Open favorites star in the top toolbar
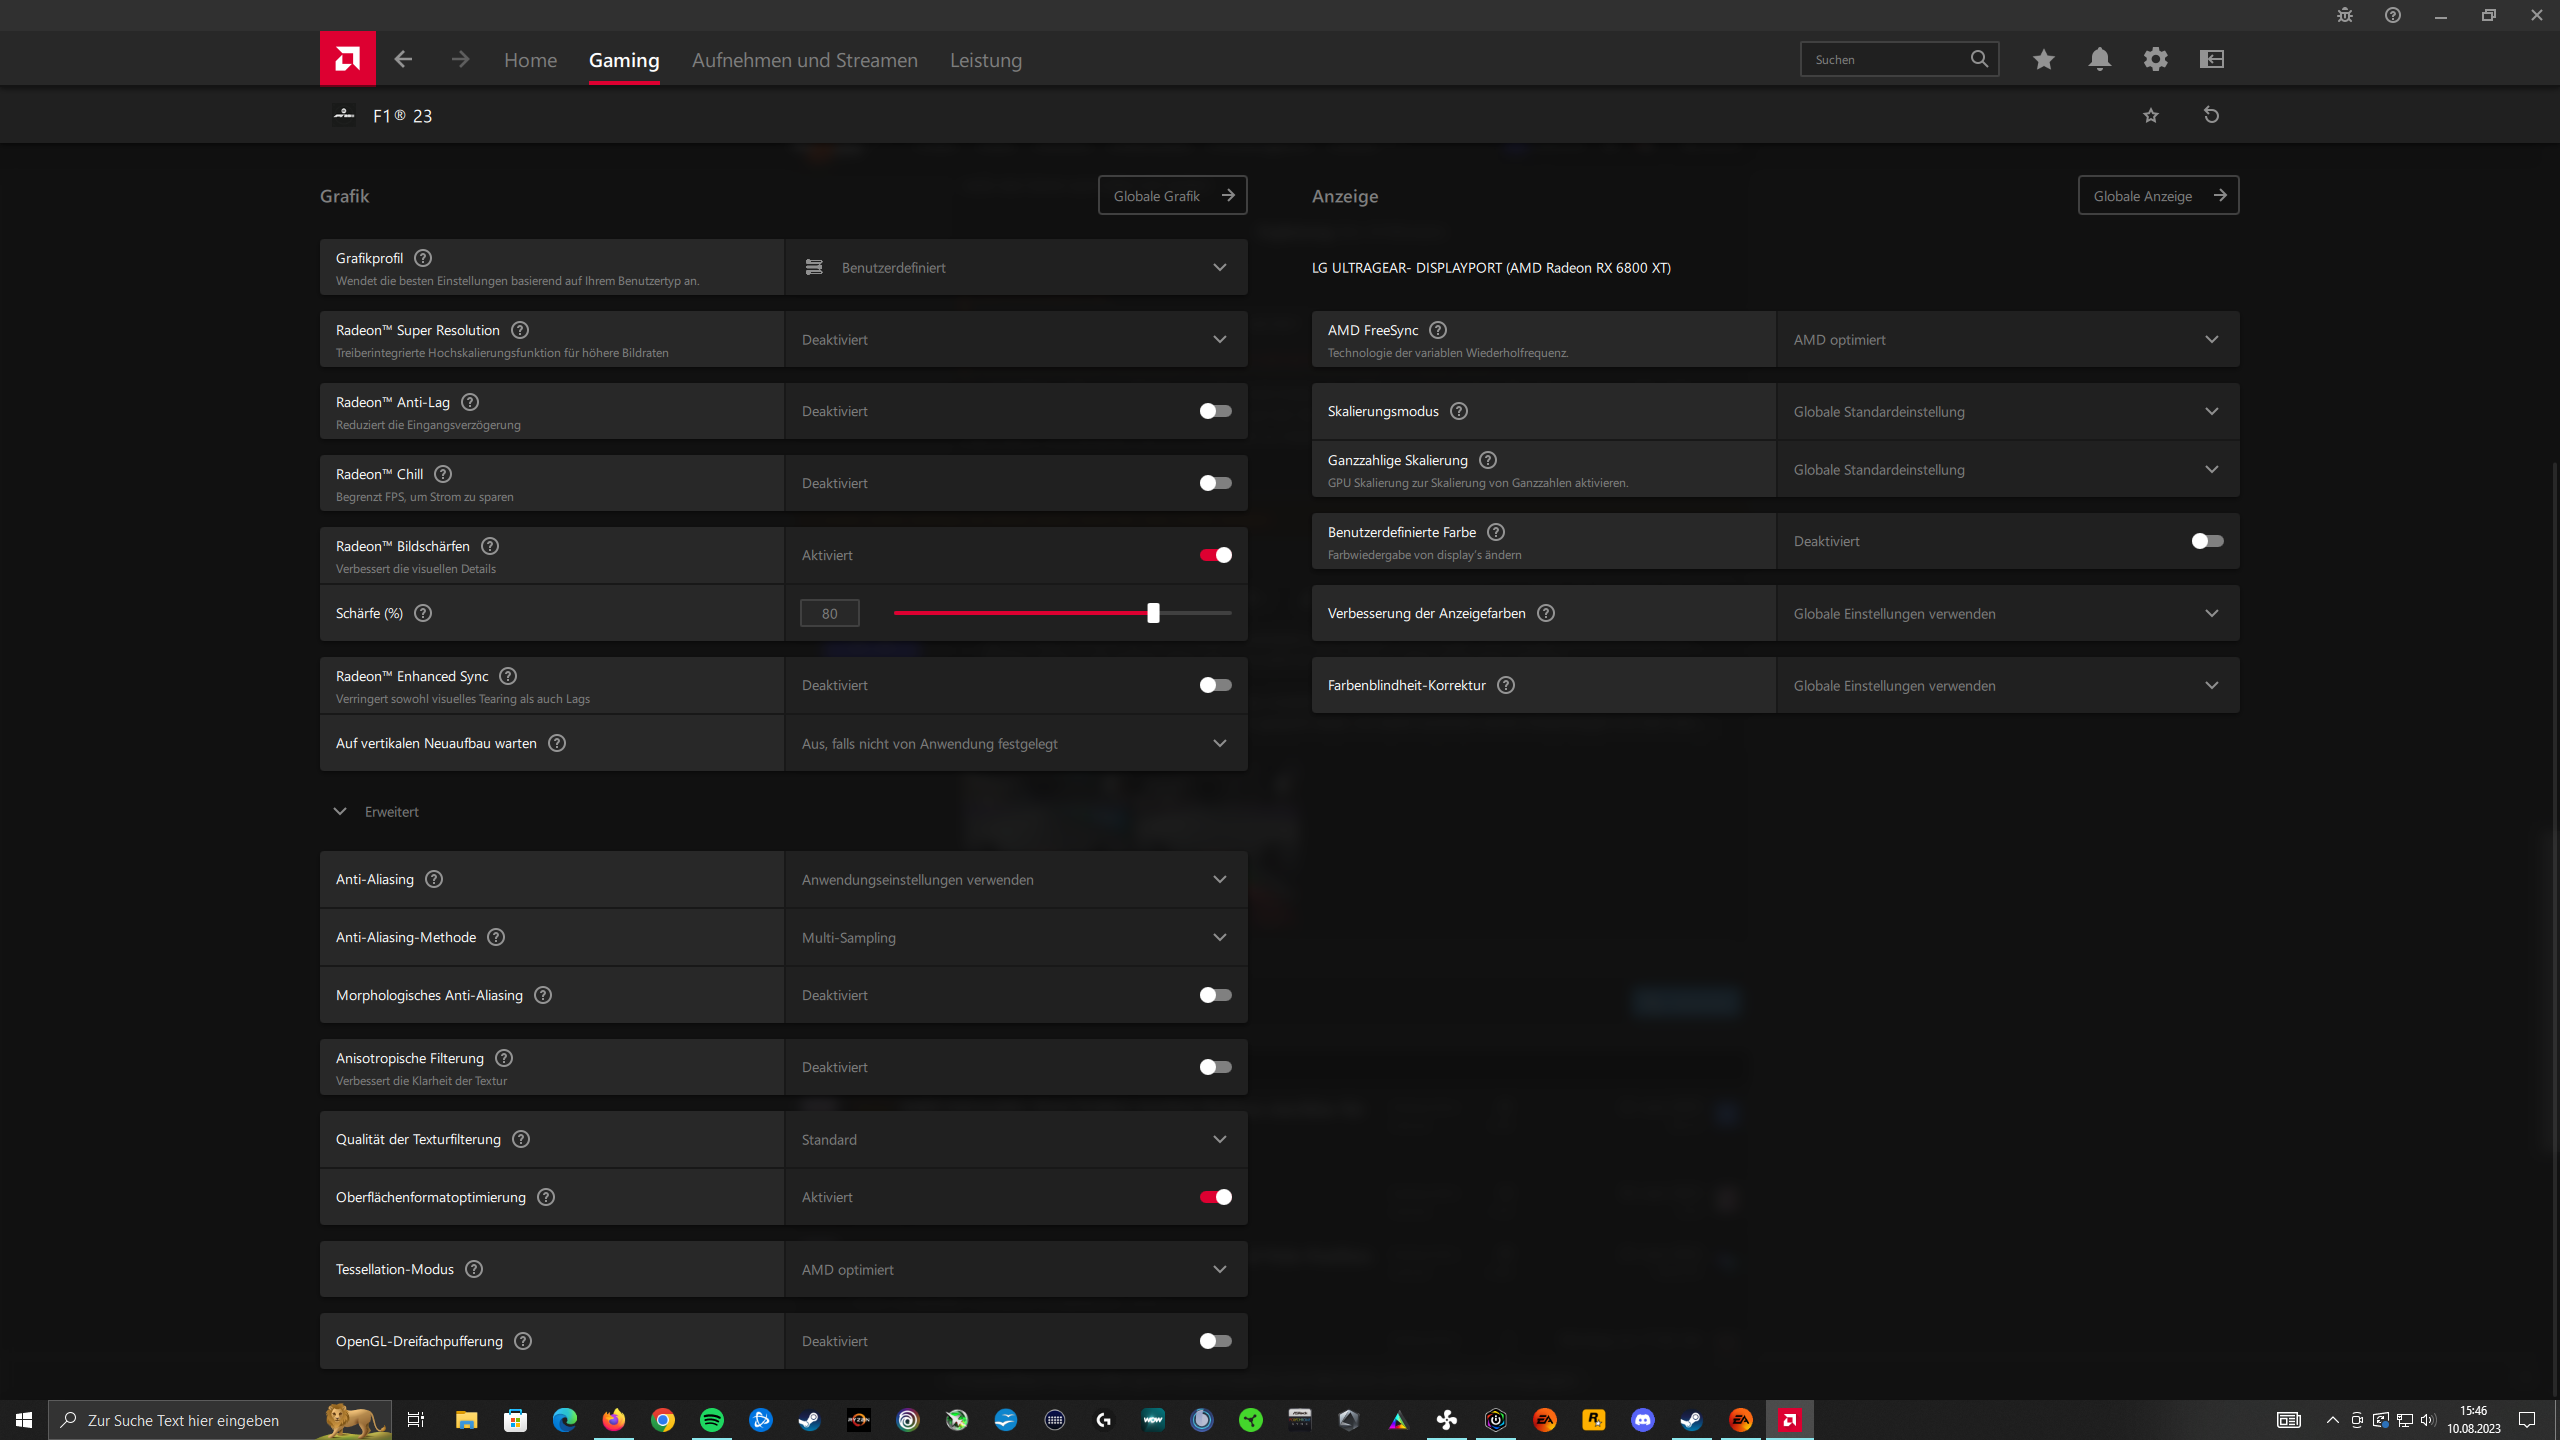 point(2043,59)
